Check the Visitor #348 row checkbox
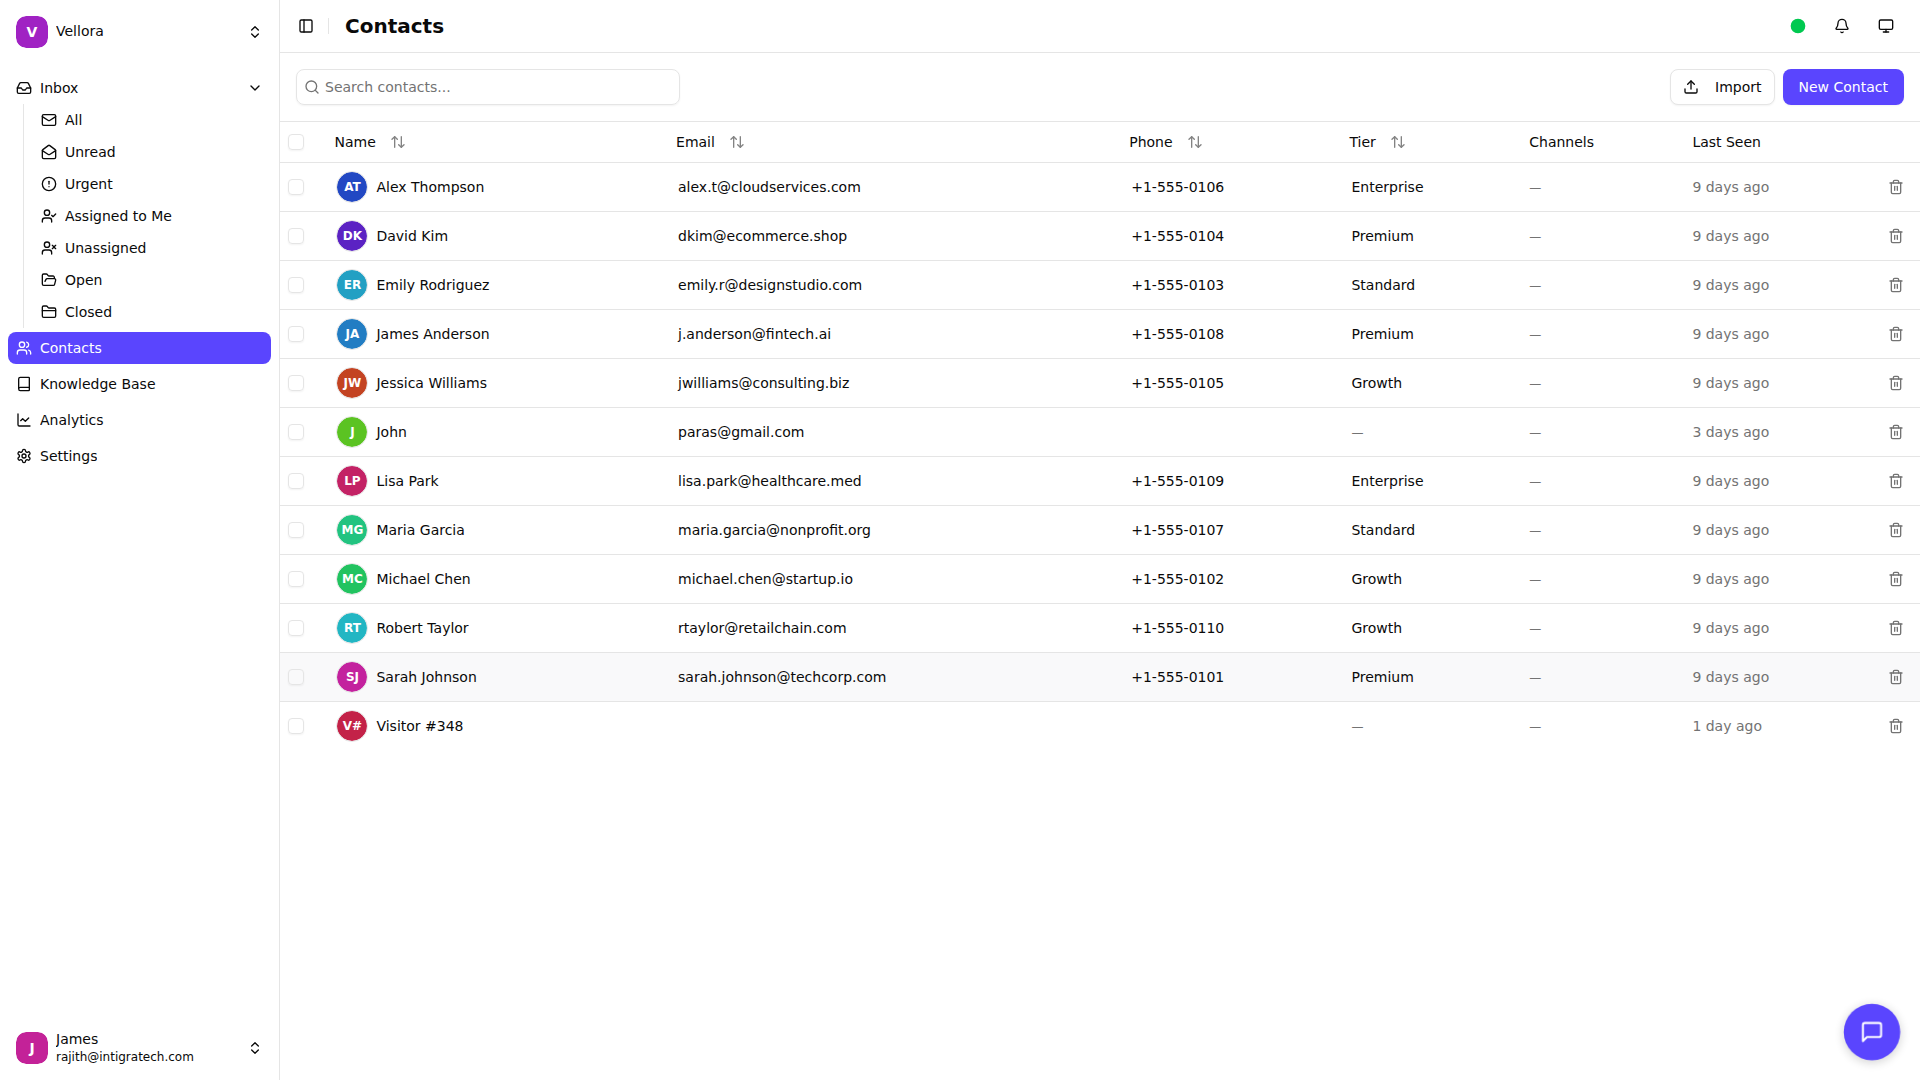This screenshot has width=1920, height=1080. point(296,726)
